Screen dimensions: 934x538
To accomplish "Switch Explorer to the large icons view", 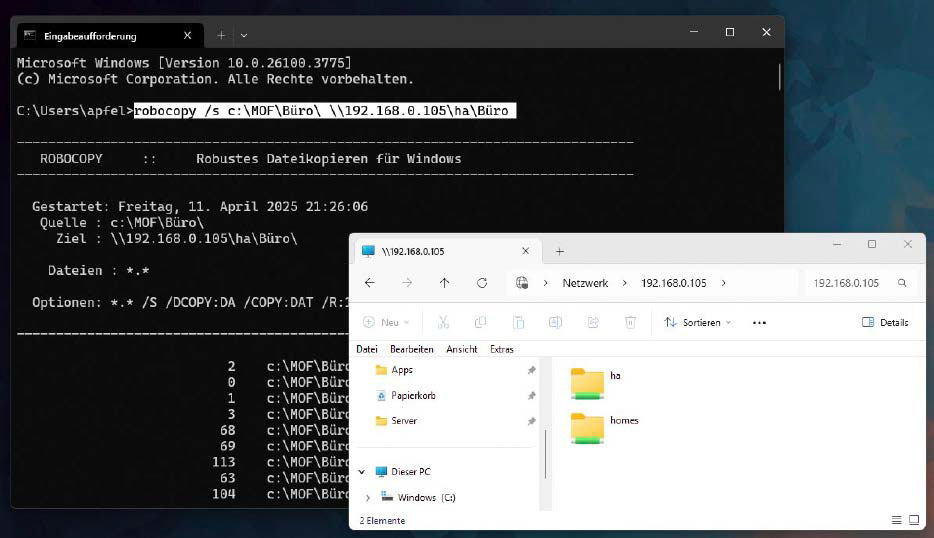I will (x=914, y=520).
